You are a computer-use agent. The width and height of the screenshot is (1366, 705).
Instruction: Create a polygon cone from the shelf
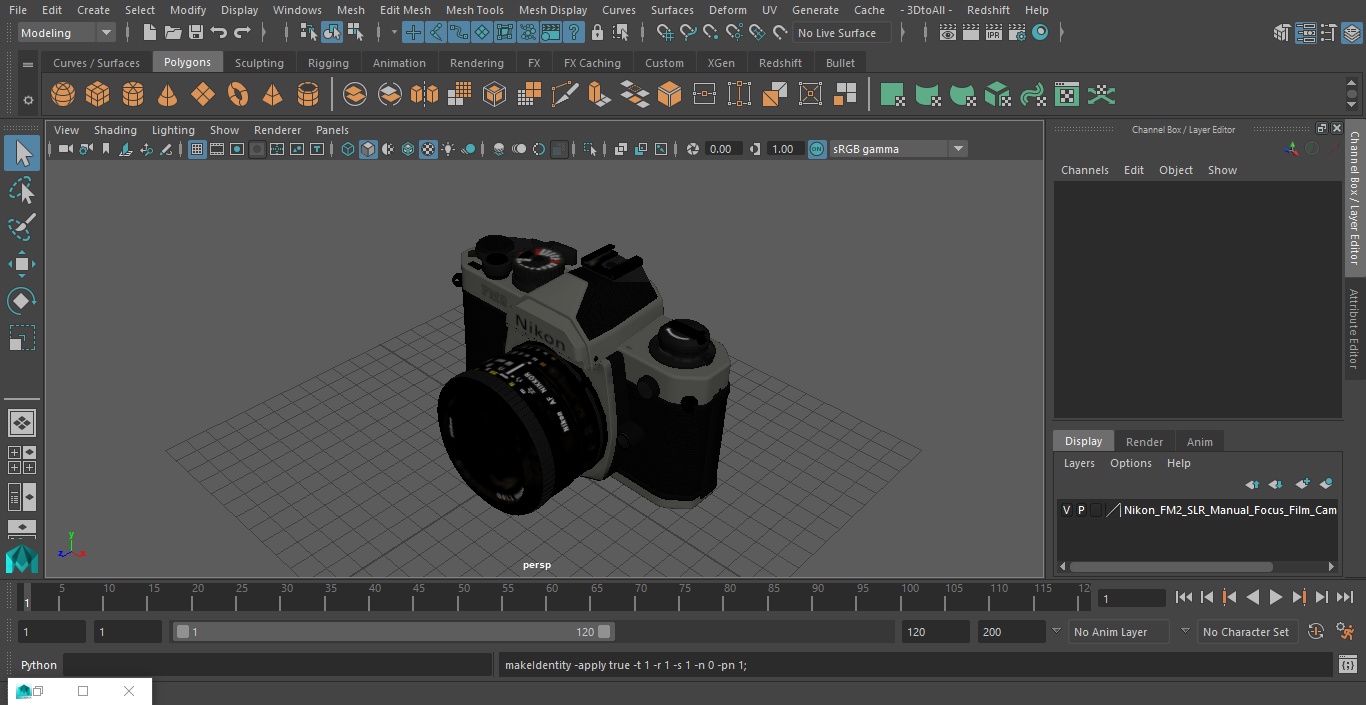(168, 95)
